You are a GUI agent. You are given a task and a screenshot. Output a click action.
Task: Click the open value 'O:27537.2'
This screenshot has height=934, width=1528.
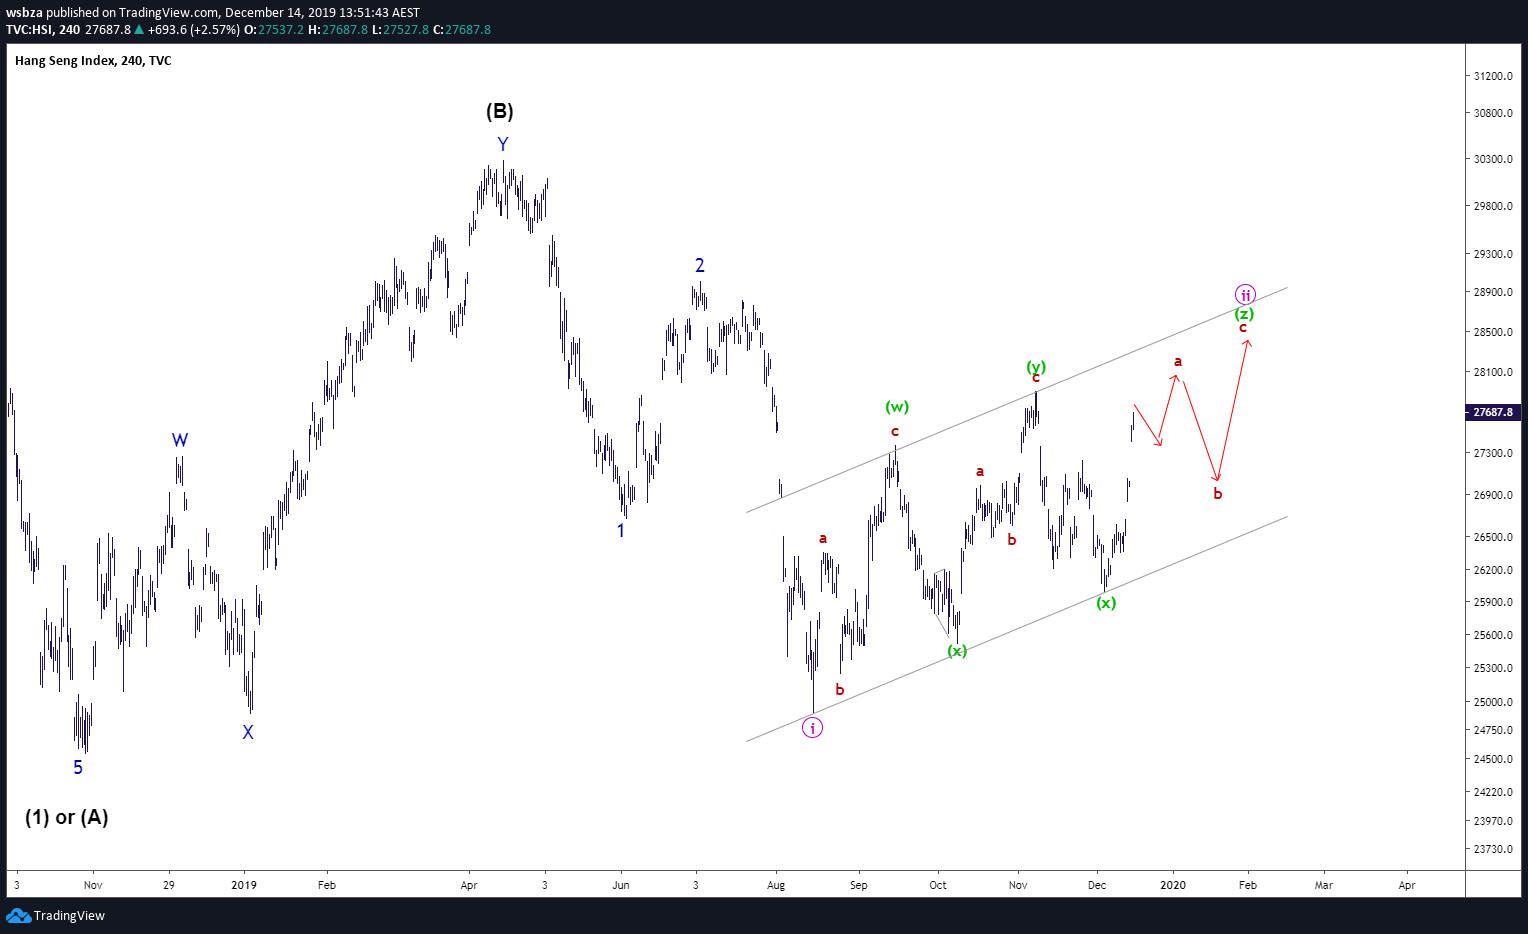(274, 30)
